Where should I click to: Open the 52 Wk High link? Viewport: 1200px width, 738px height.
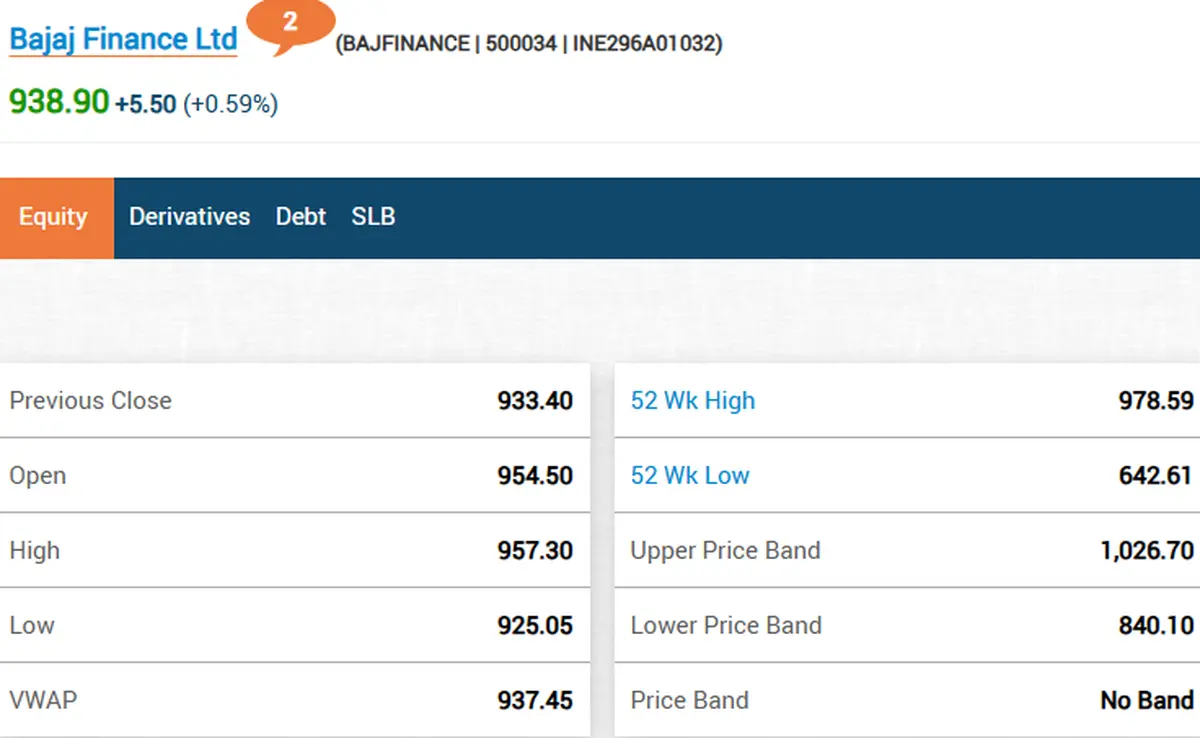pyautogui.click(x=693, y=401)
